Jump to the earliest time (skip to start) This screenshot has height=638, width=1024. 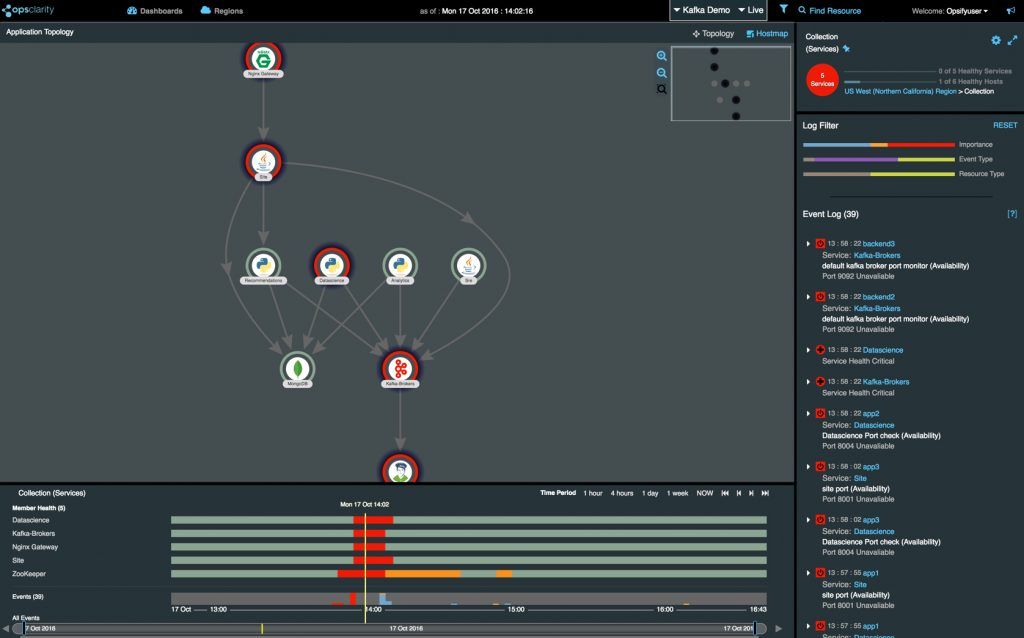(725, 493)
